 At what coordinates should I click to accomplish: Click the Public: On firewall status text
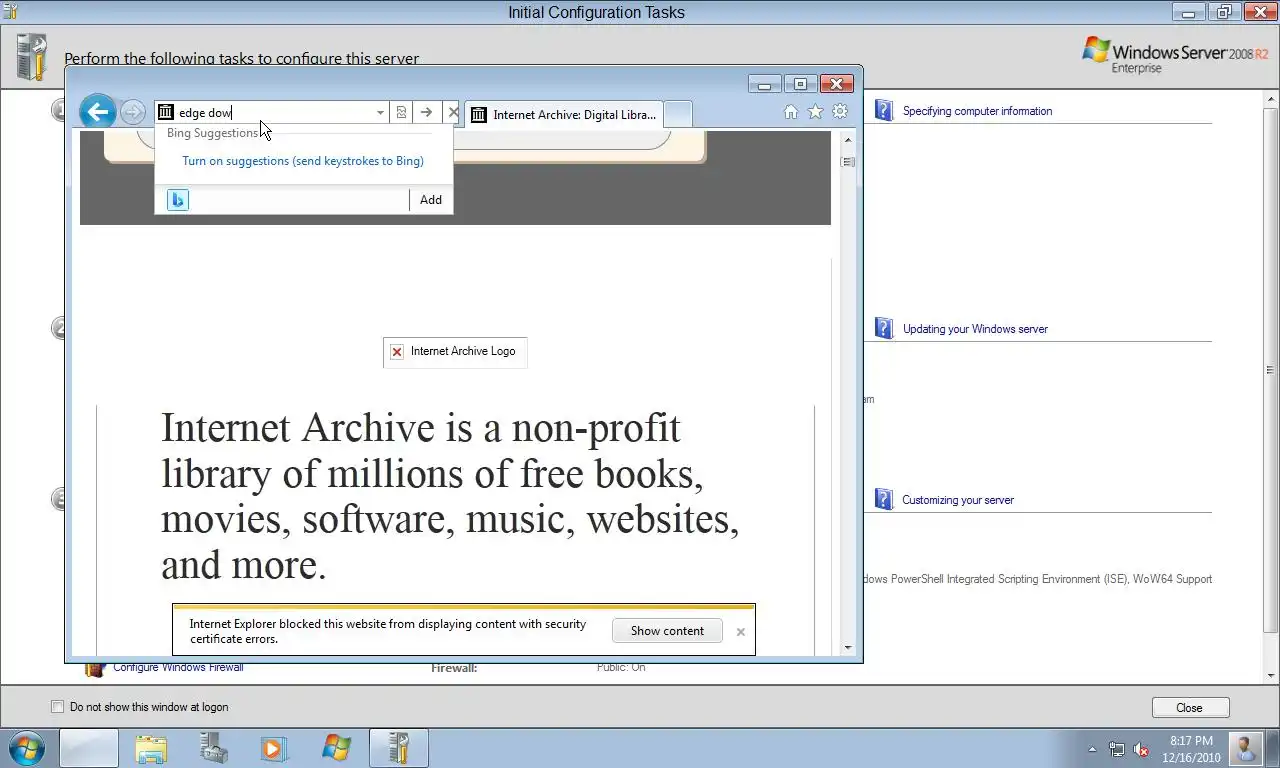(x=621, y=667)
